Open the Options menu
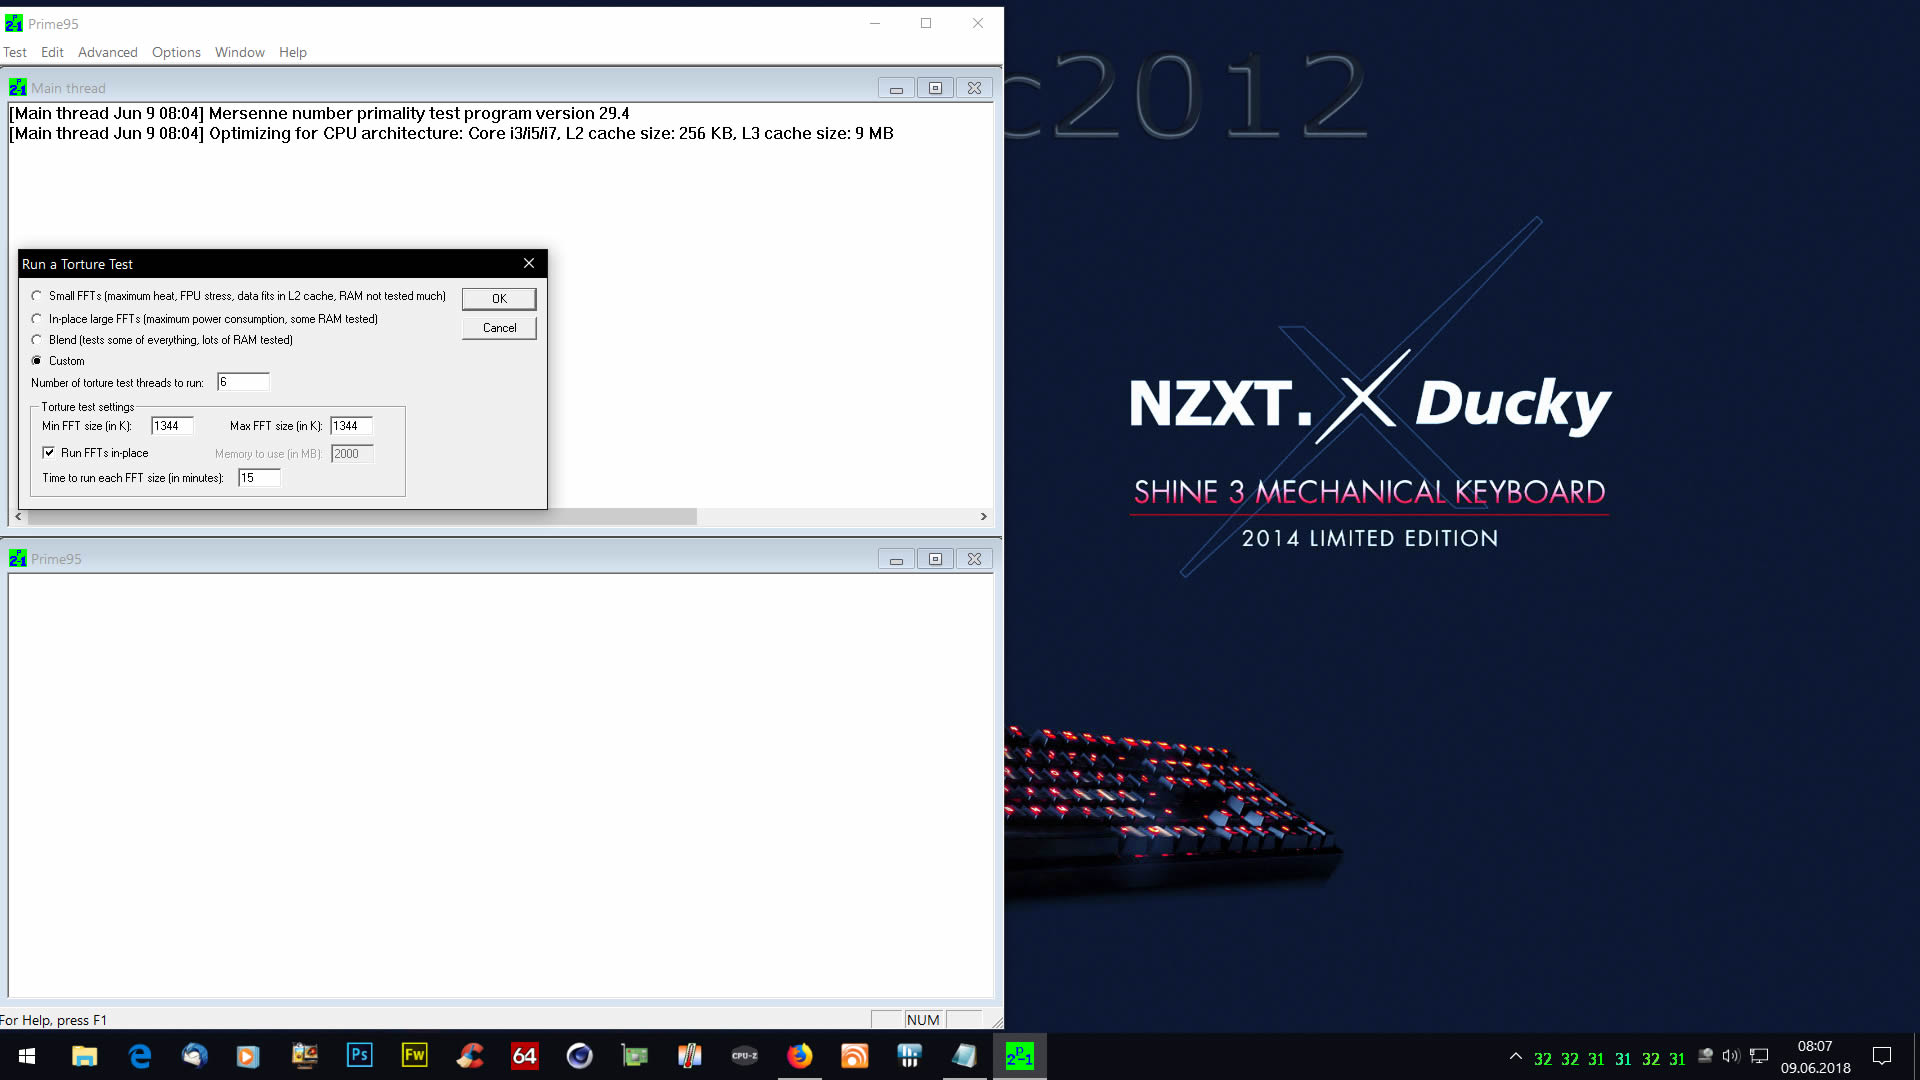Viewport: 1920px width, 1080px height. [176, 52]
